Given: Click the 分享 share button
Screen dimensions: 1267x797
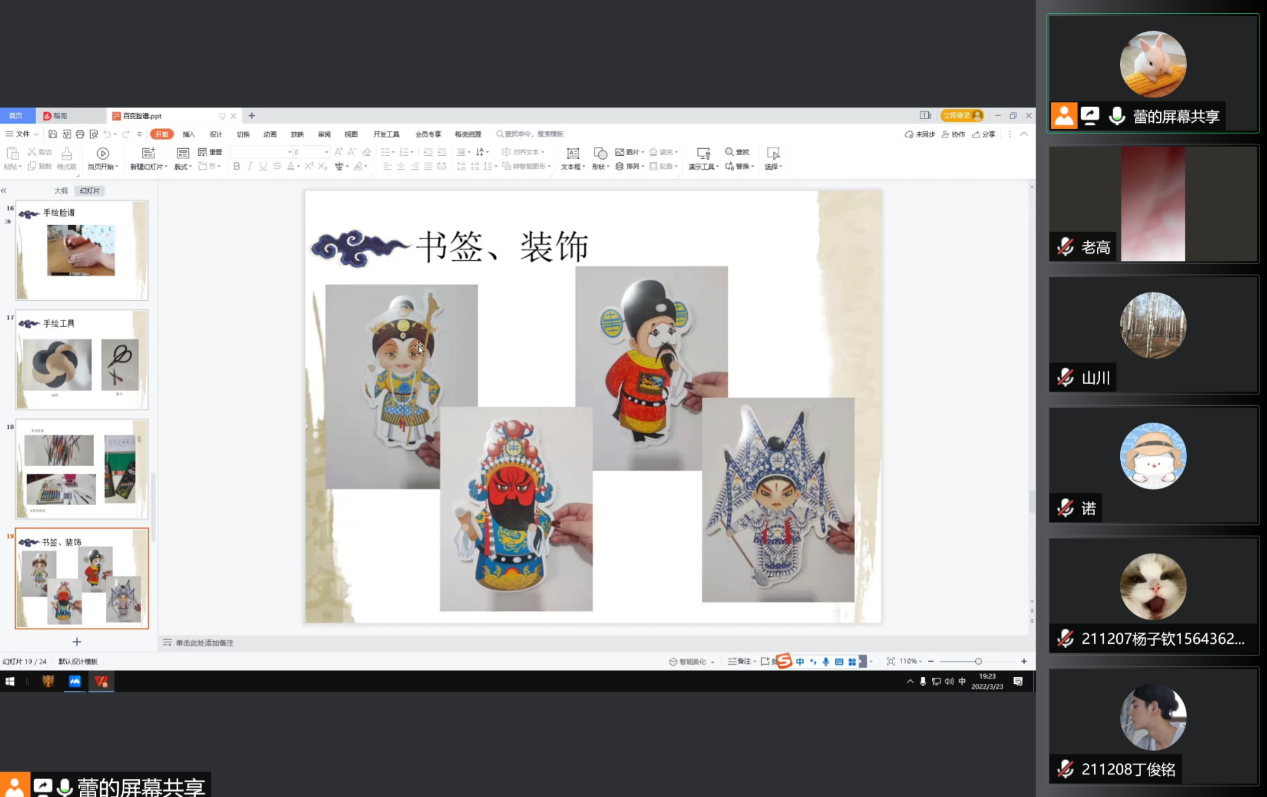Looking at the screenshot, I should (x=984, y=134).
